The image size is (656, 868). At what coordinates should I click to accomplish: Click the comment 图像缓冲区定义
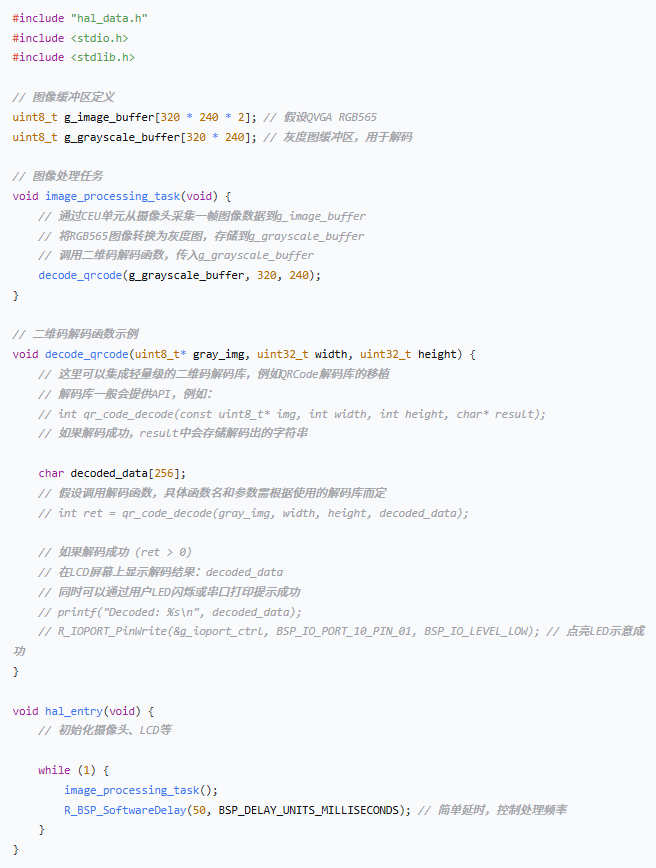pos(63,97)
